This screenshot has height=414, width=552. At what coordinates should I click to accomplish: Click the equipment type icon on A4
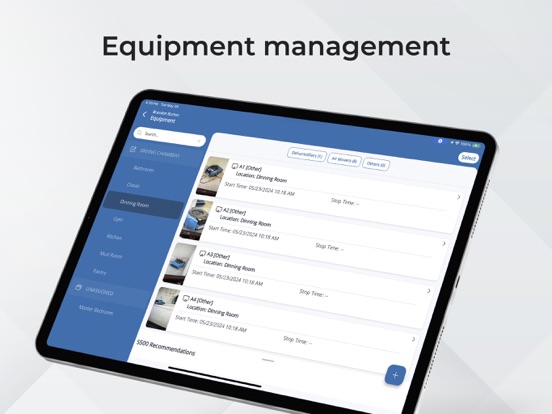[x=186, y=298]
